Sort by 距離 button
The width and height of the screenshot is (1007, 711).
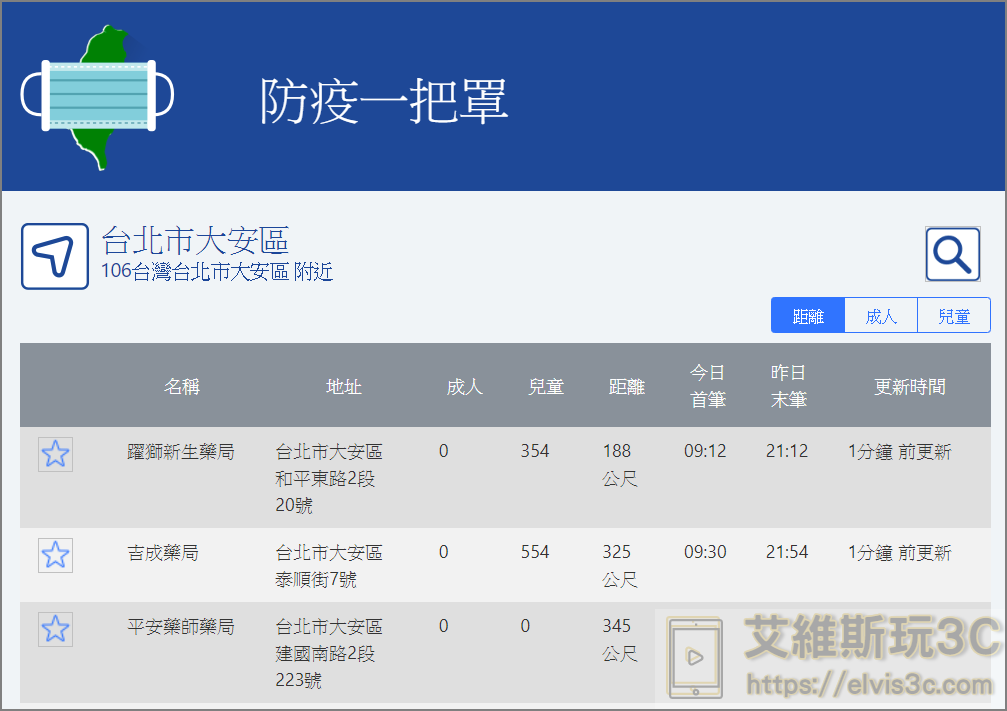click(x=808, y=316)
